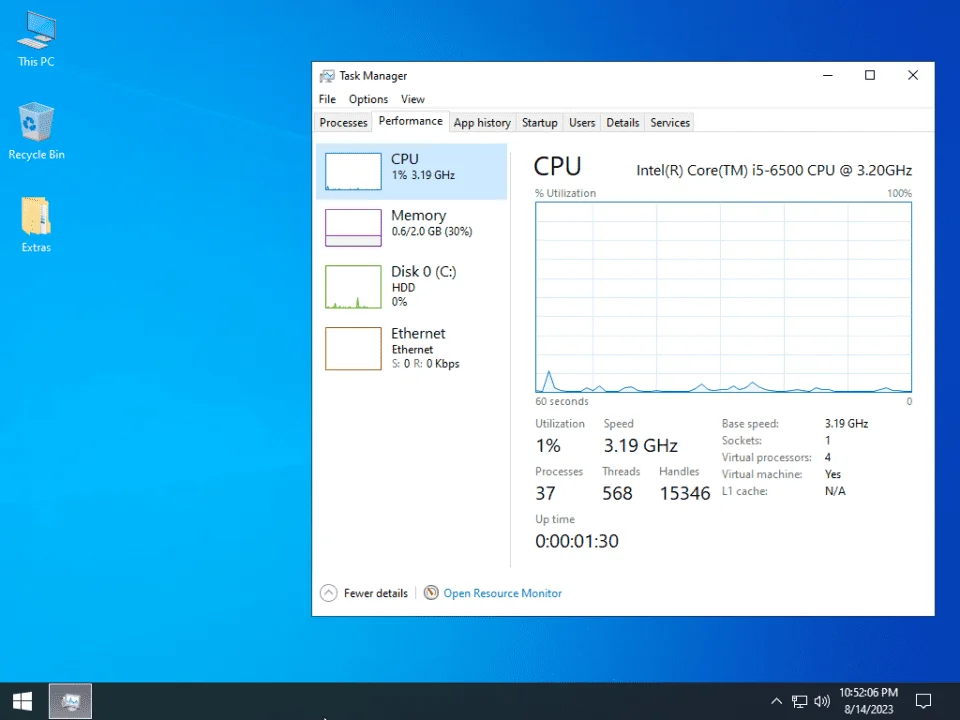The height and width of the screenshot is (720, 960).
Task: Click the Intel Core i5-6500 processor name
Action: point(774,170)
